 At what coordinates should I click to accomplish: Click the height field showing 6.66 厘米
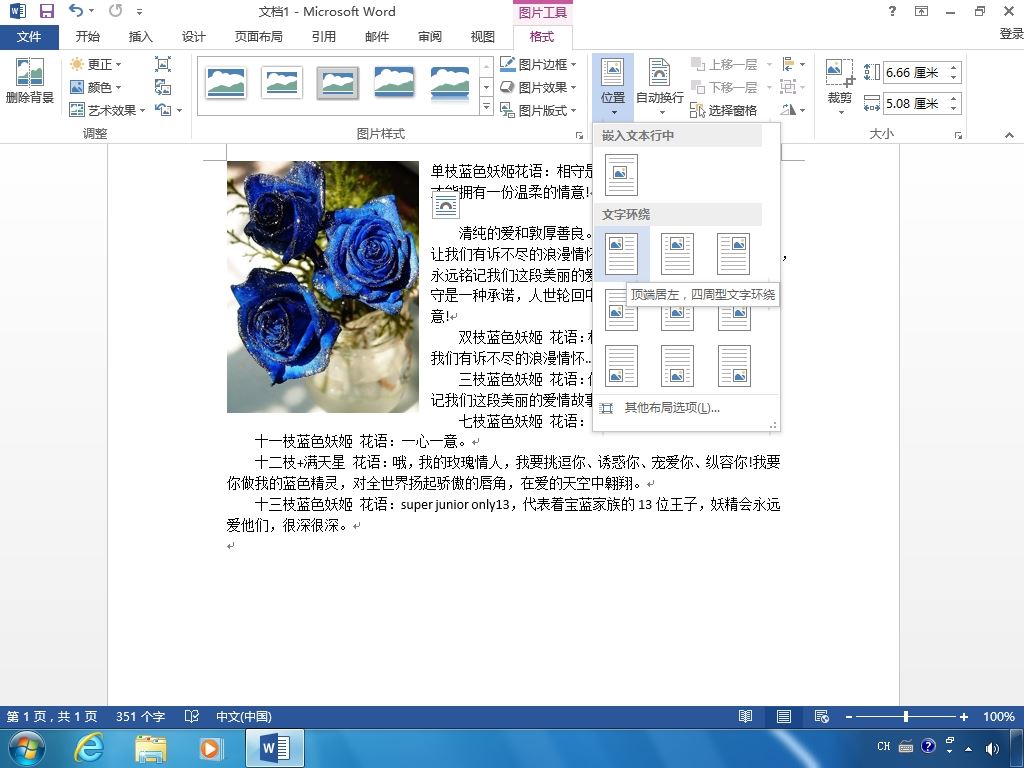point(916,72)
